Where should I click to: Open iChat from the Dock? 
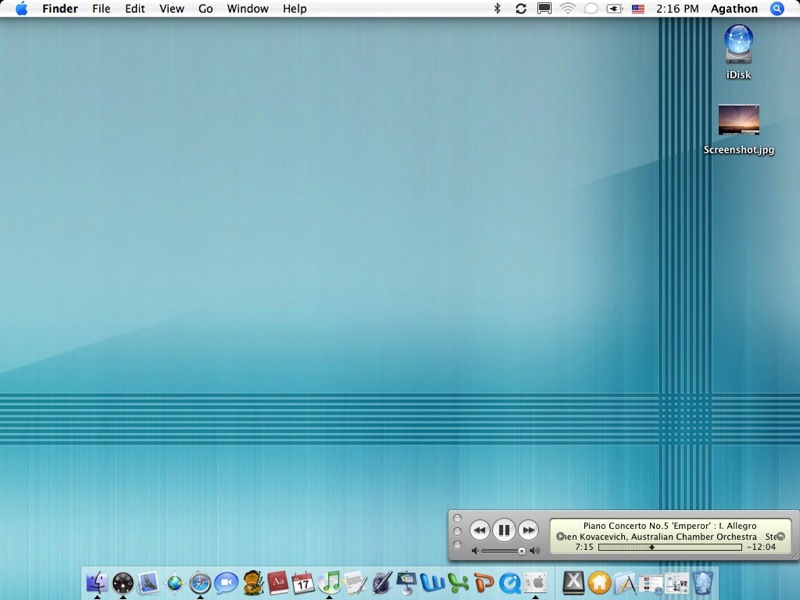(226, 582)
